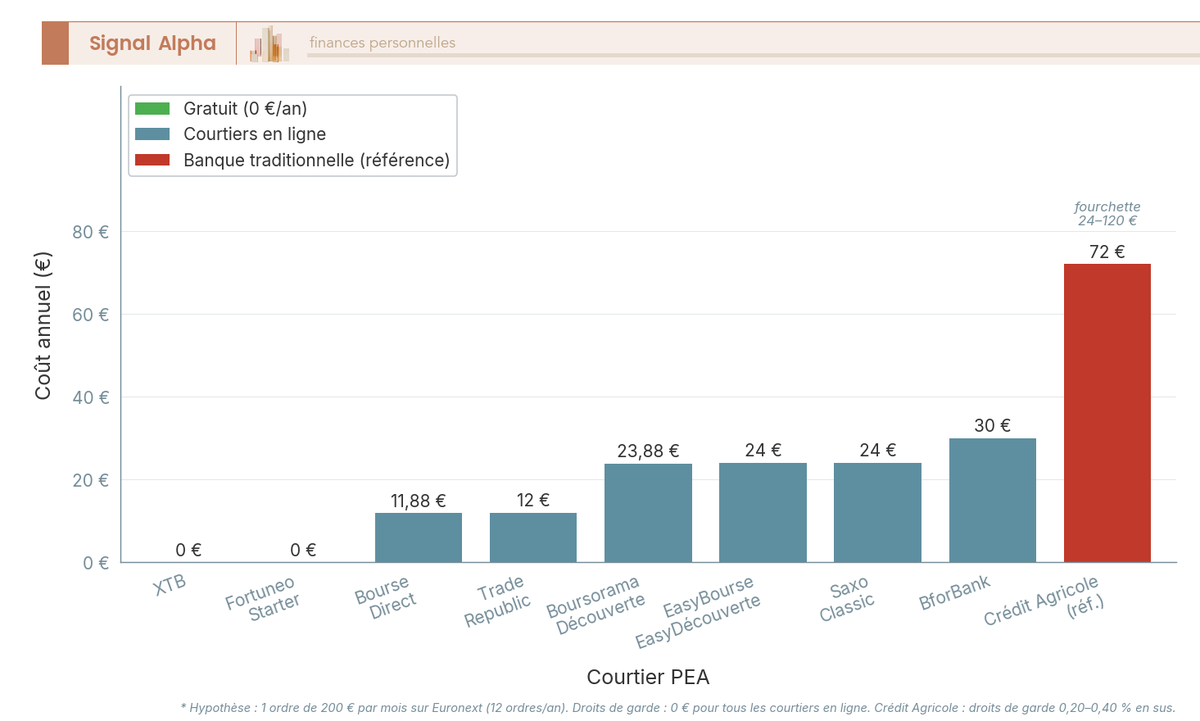Click the Signal Alpha bar-chart logo icon
Viewport: 1200px width, 721px height.
coord(268,43)
